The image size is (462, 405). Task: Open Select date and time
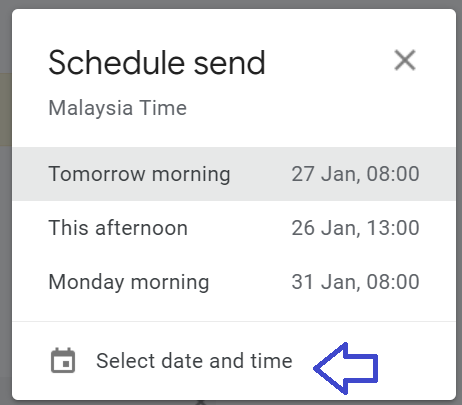tap(234, 361)
